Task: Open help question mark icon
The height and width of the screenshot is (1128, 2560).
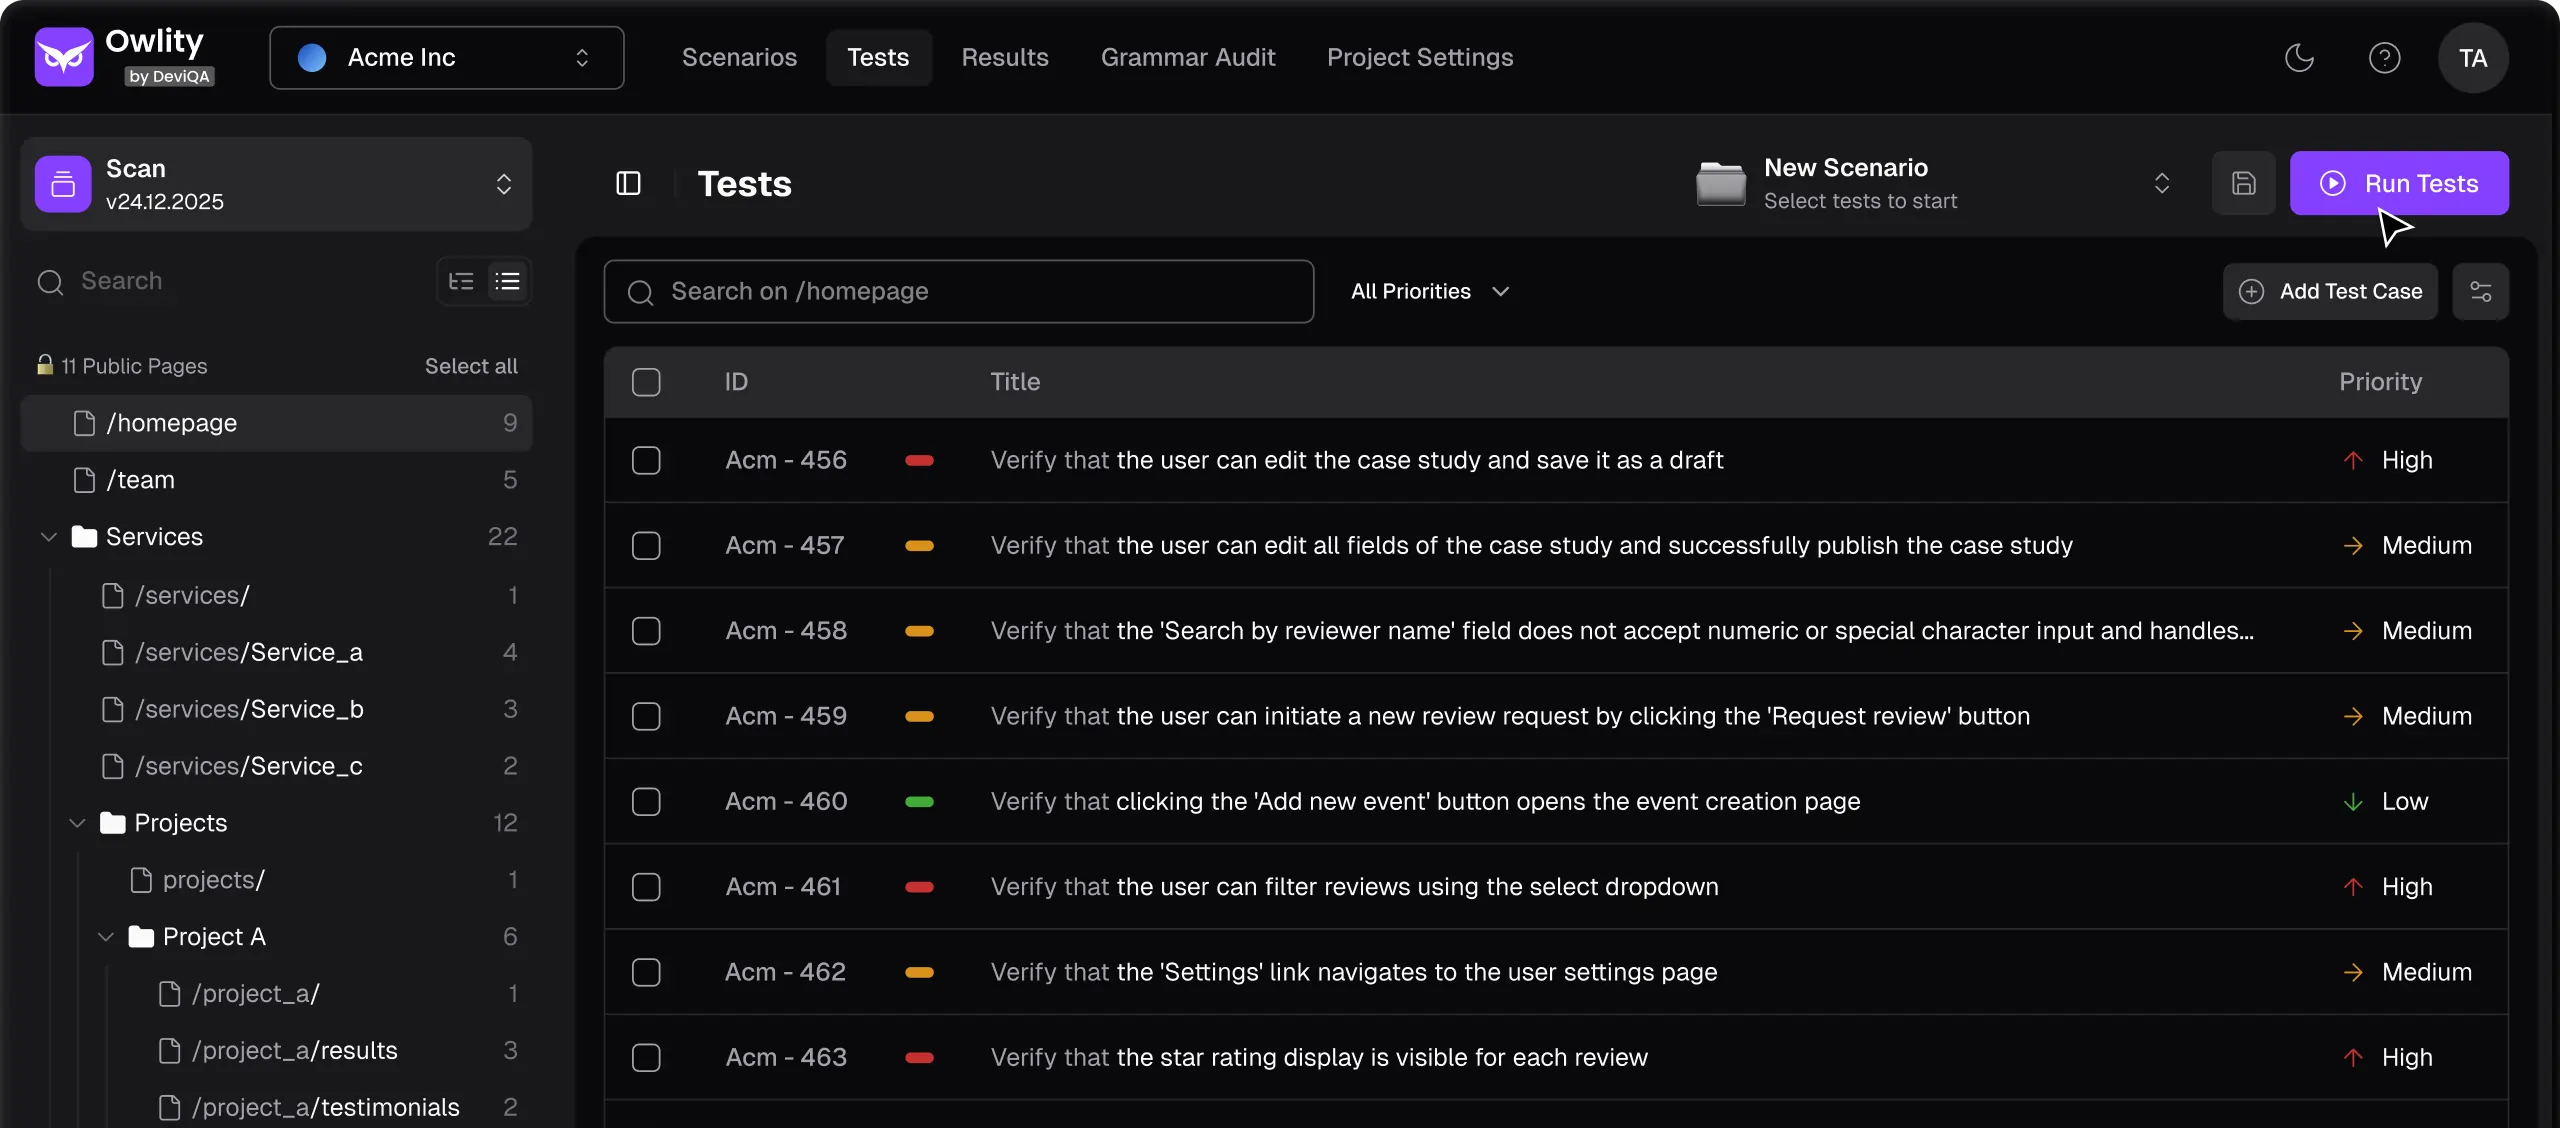Action: [x=2384, y=58]
